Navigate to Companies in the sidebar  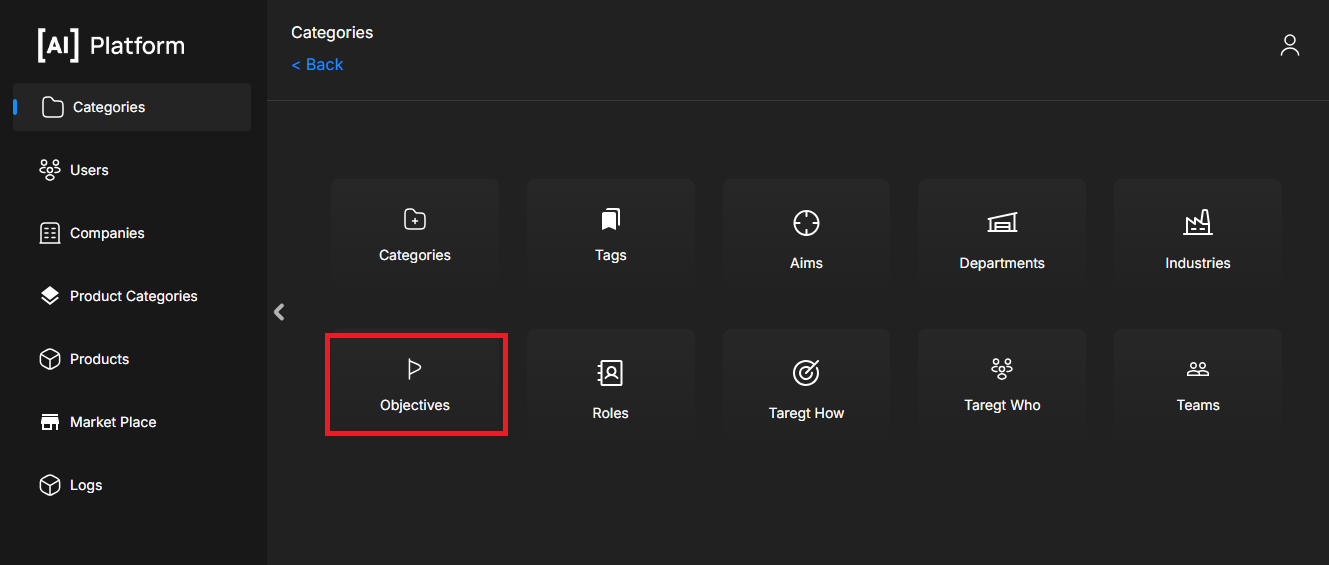coord(106,233)
